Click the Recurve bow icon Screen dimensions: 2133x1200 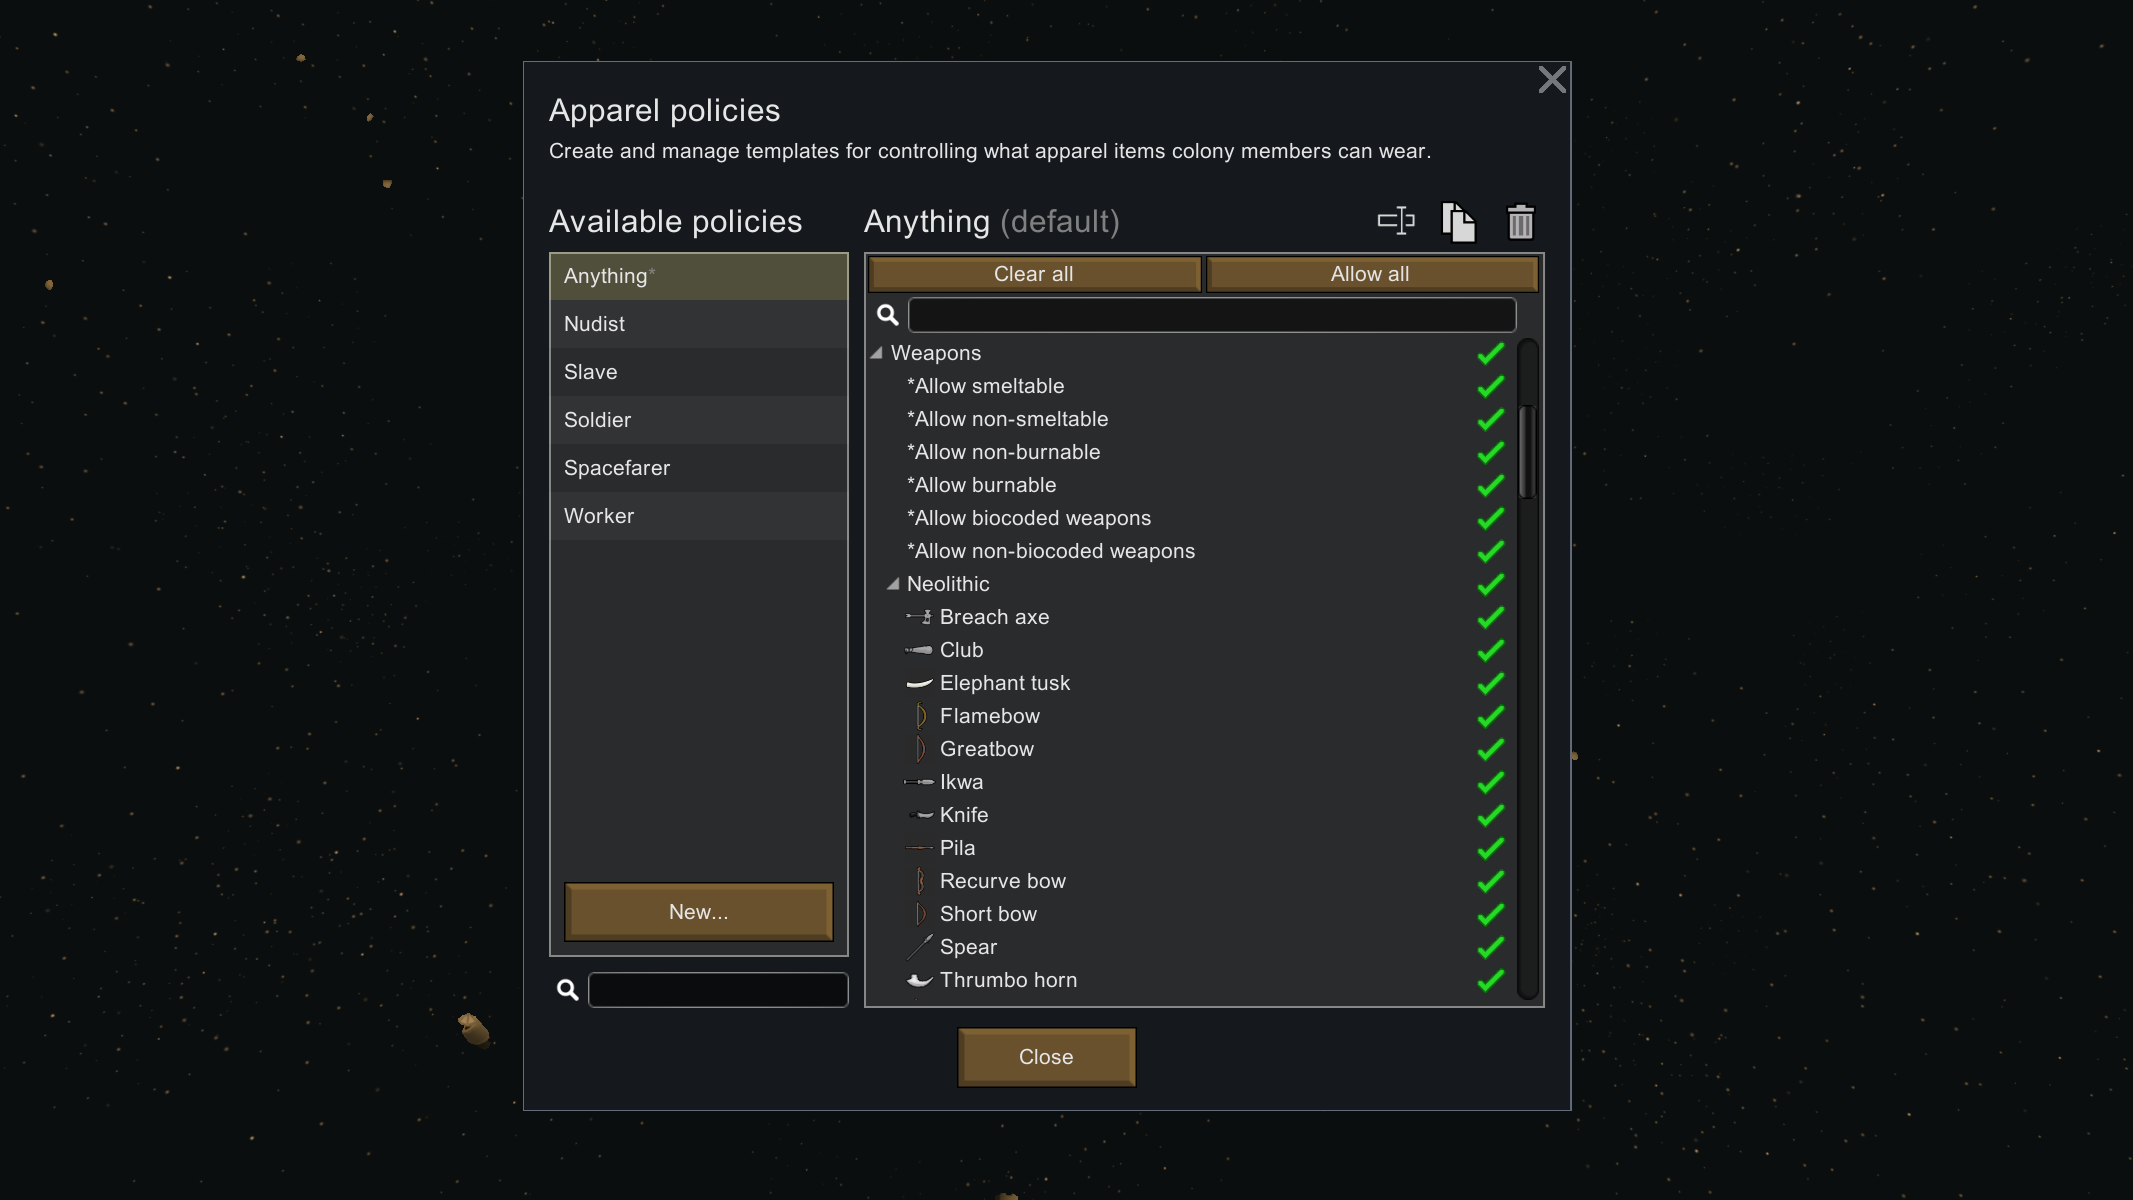click(x=920, y=881)
